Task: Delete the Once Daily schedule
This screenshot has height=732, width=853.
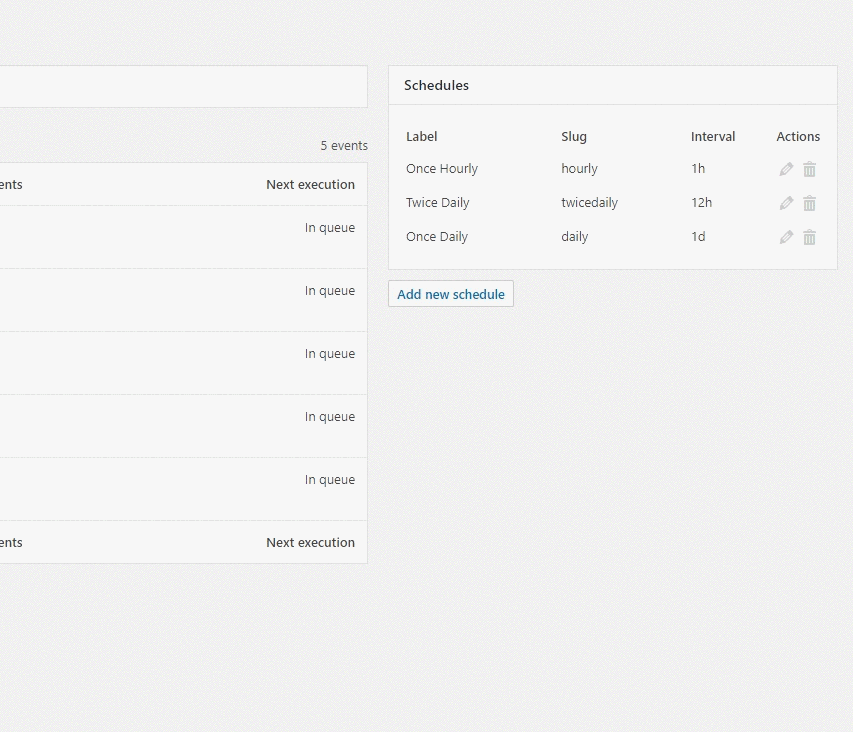Action: click(x=809, y=237)
